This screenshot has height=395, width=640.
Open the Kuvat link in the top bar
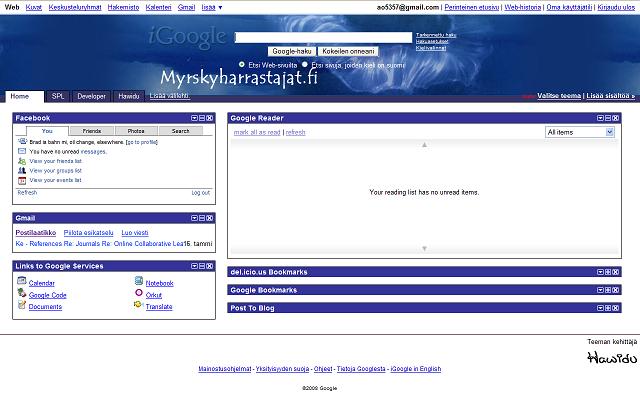pos(33,7)
